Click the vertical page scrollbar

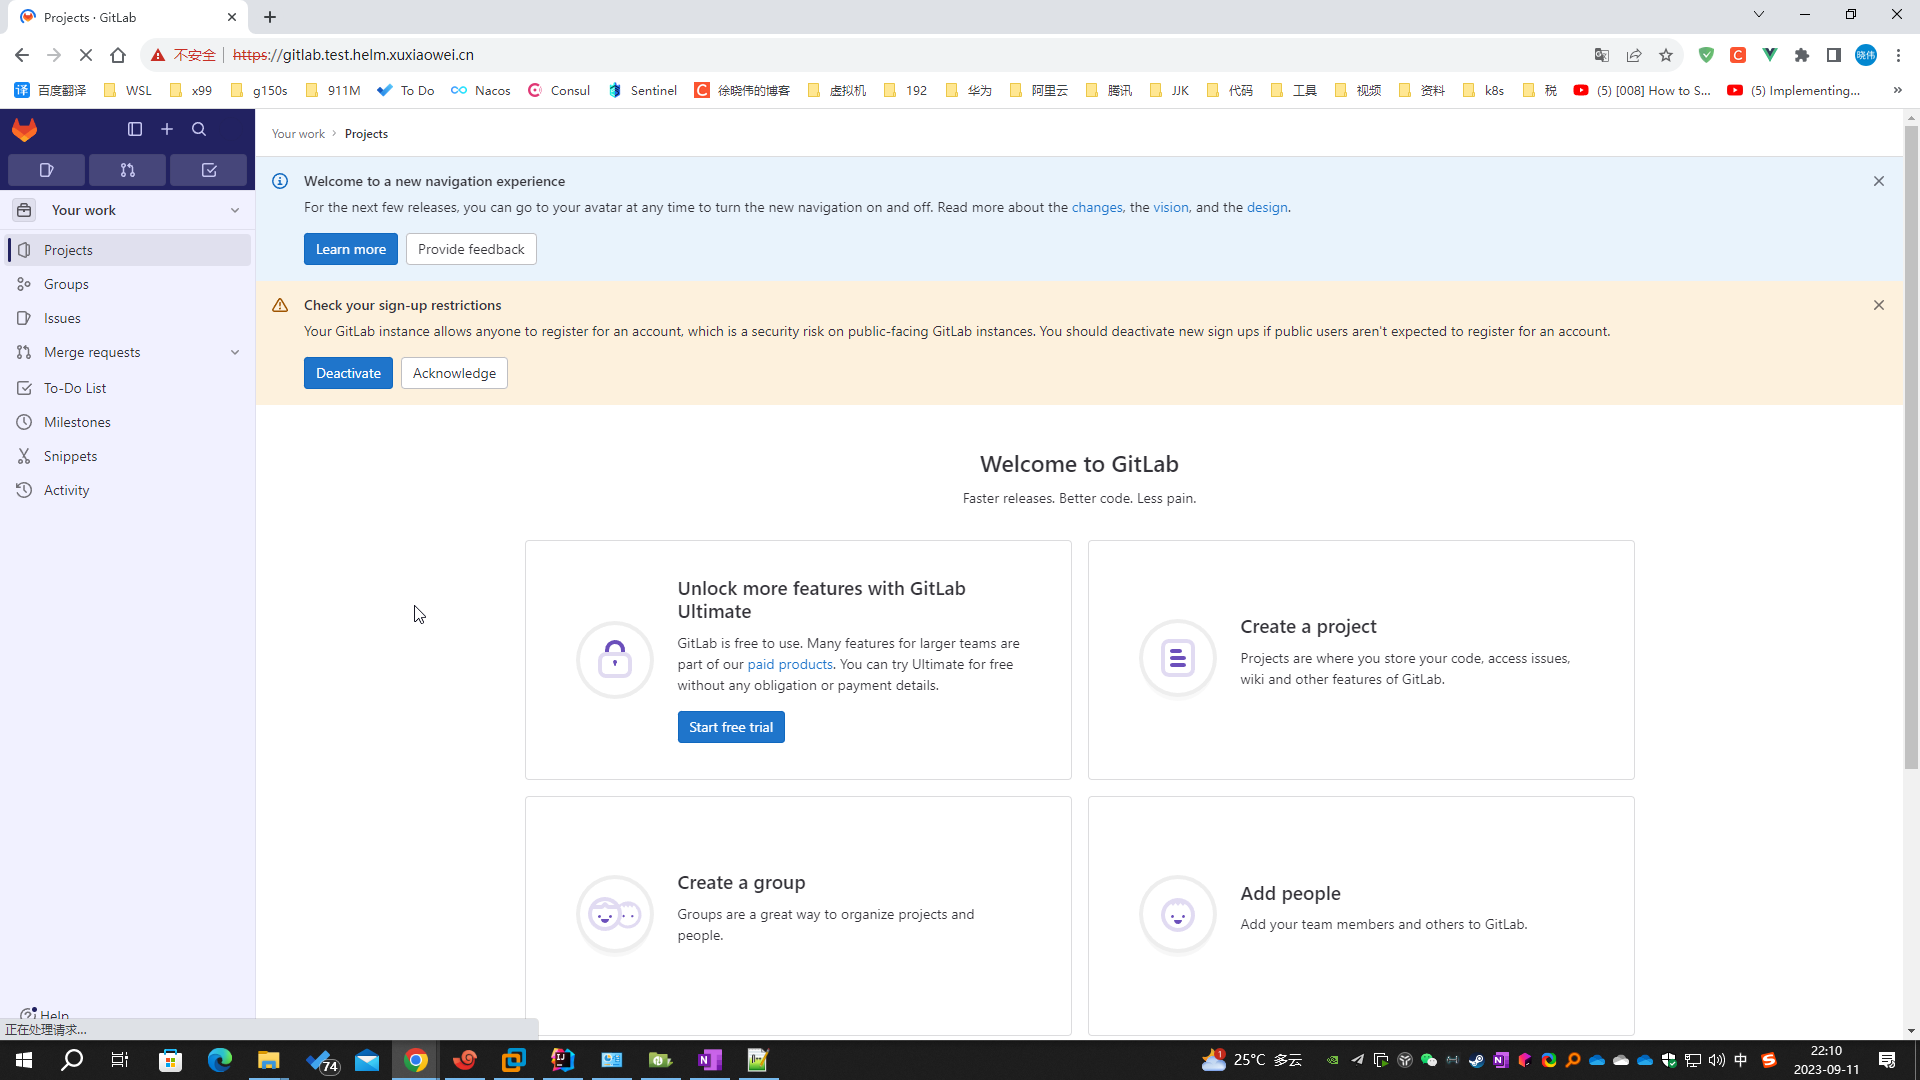point(1911,450)
